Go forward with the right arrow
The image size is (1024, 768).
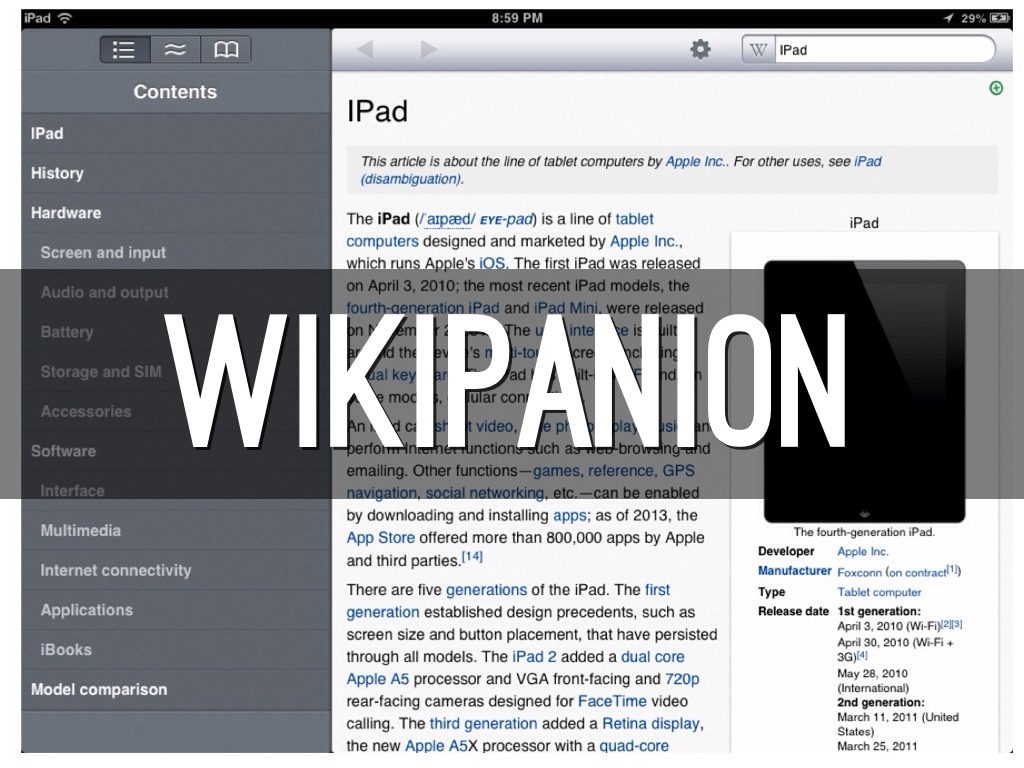point(428,50)
